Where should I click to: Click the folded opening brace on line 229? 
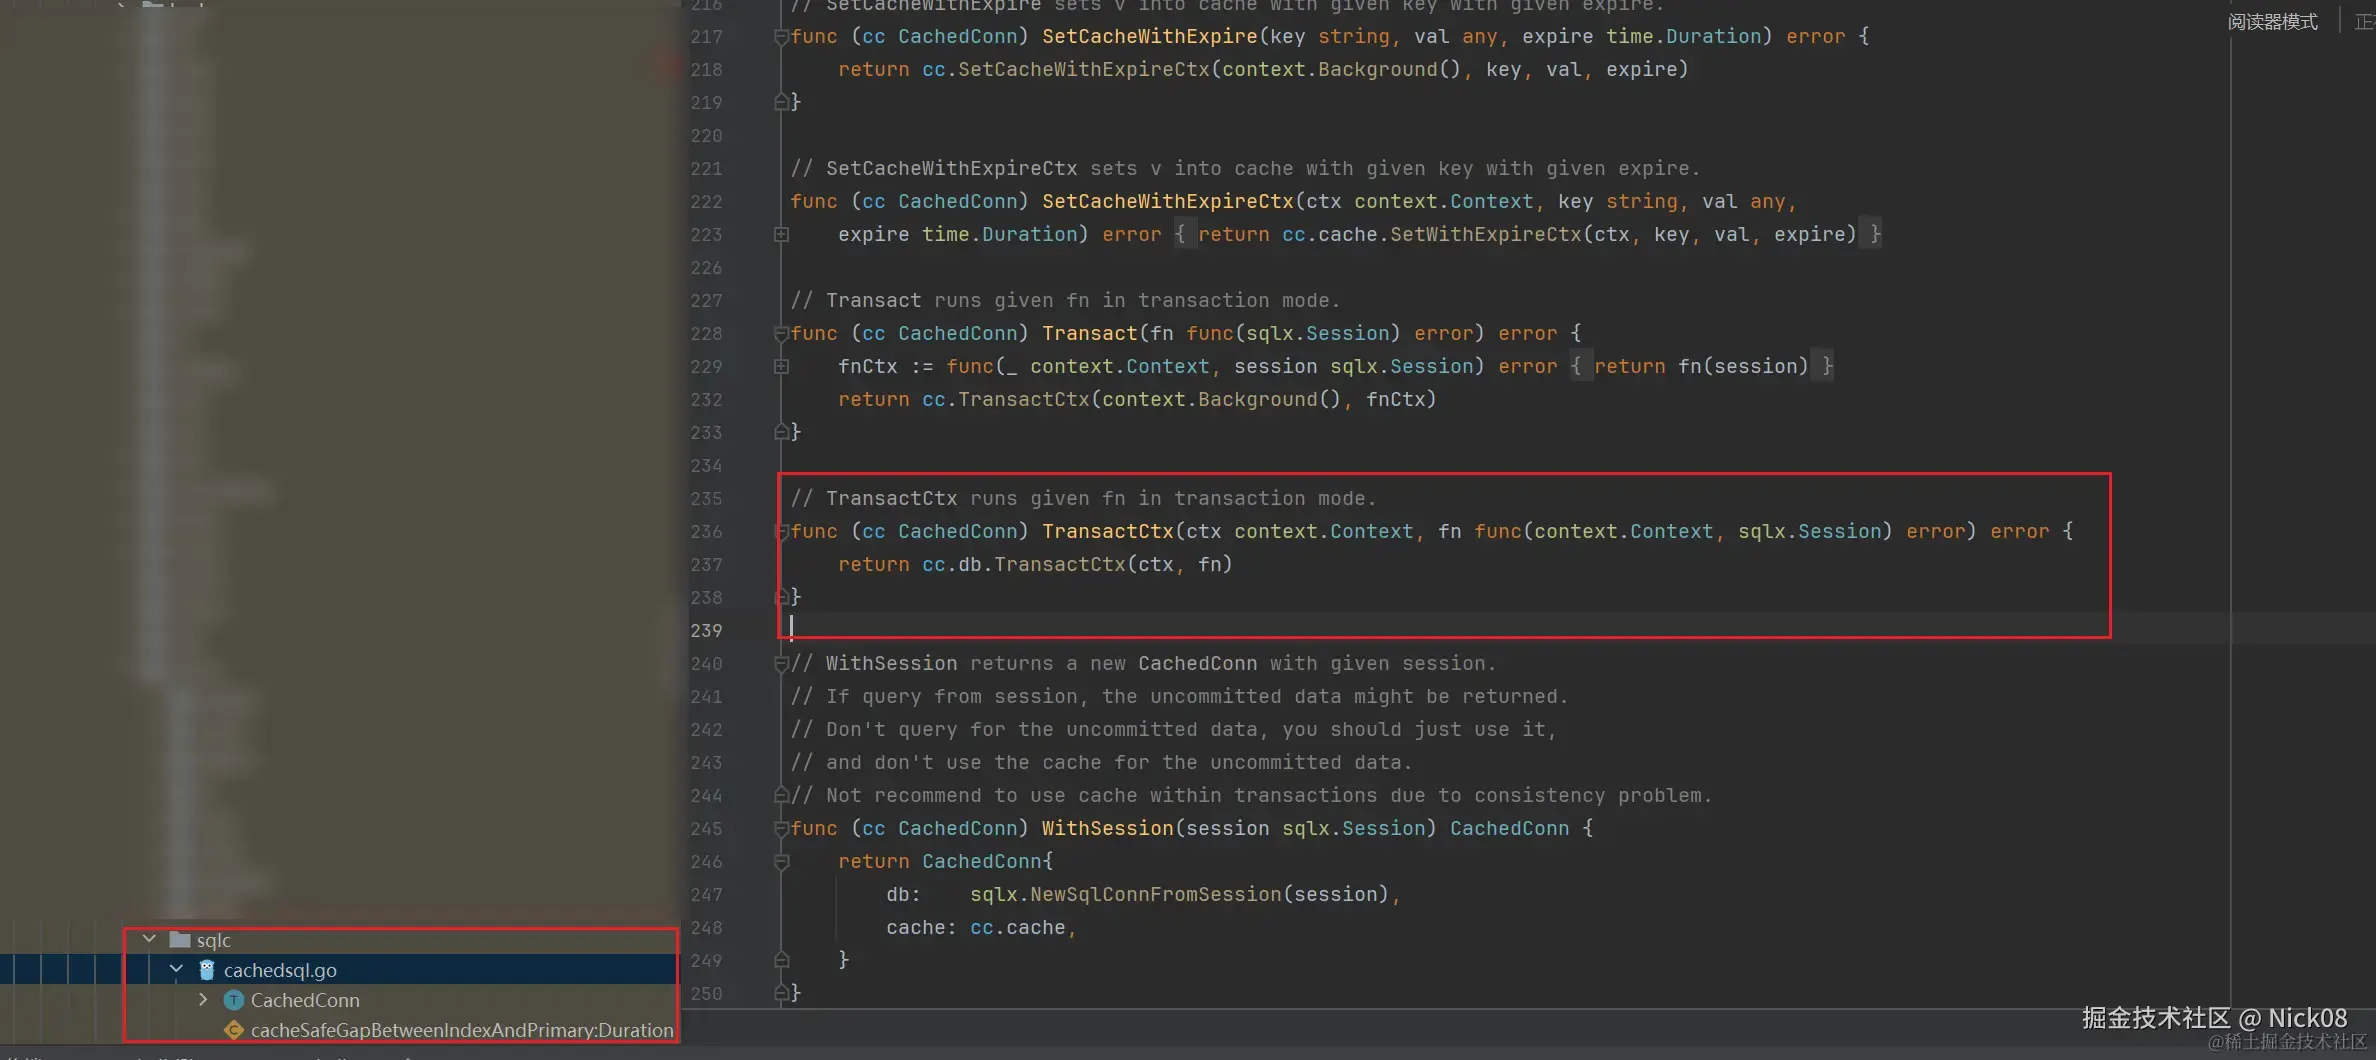tap(1575, 366)
